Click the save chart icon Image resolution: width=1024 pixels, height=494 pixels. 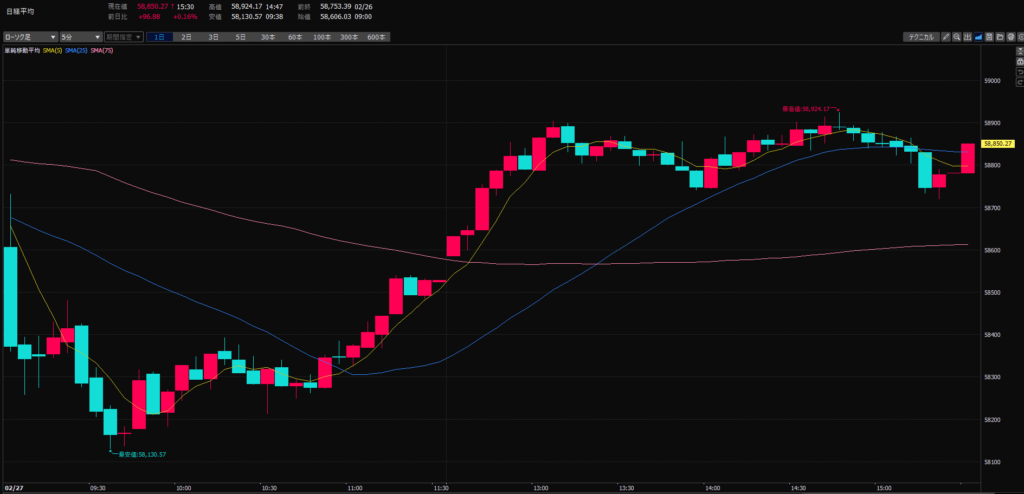988,37
